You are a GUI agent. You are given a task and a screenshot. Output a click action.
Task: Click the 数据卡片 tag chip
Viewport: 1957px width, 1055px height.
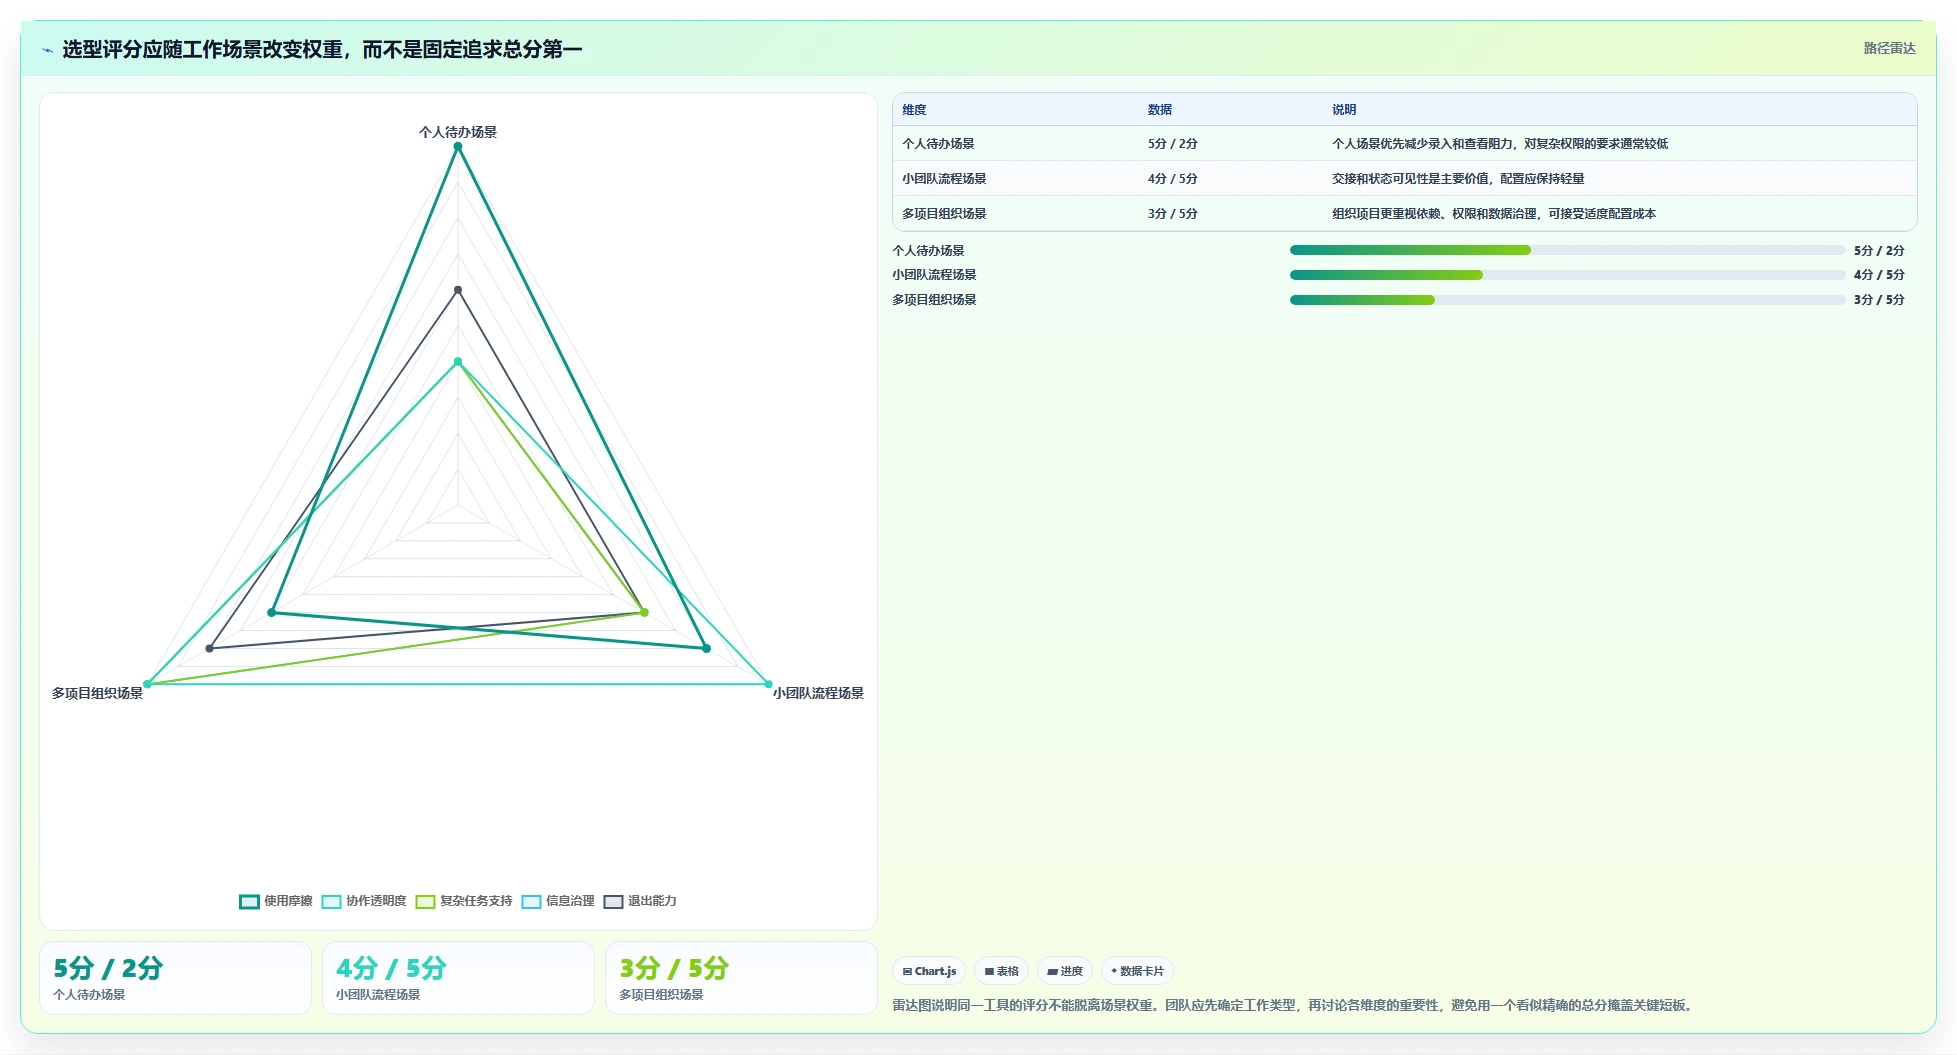pyautogui.click(x=1137, y=971)
